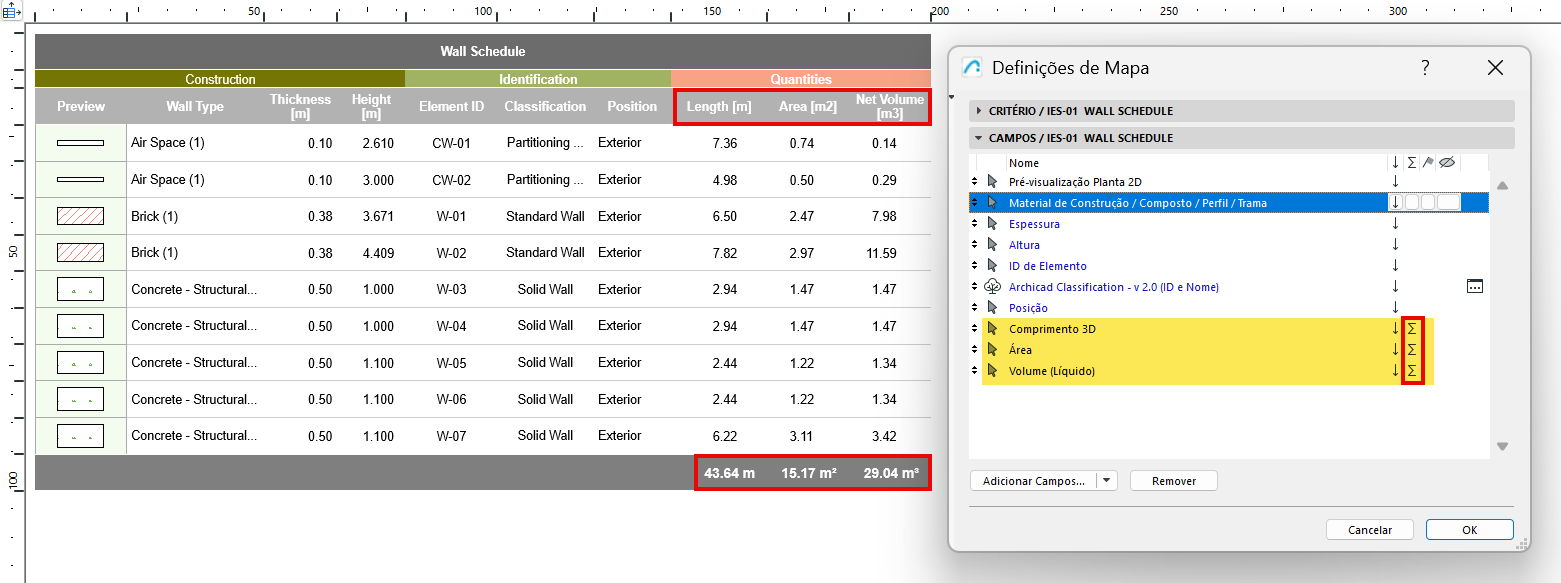1561x583 pixels.
Task: Collapse the CAMPOS / IES-01 WALL SCHEDULE section
Action: coord(980,138)
